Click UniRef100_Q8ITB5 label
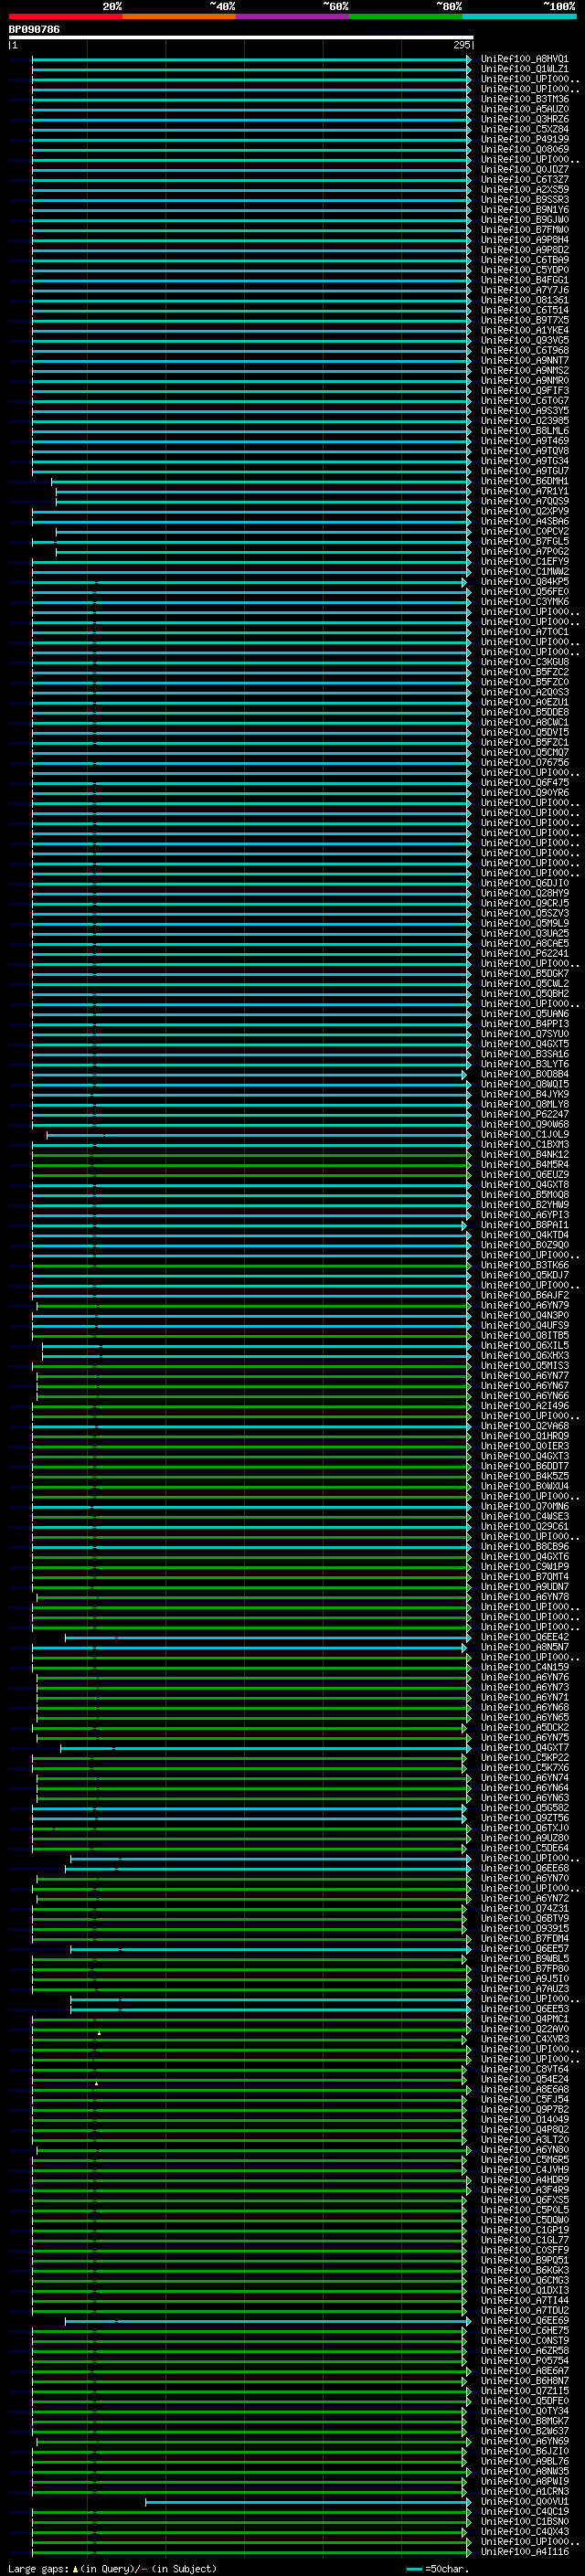Image resolution: width=585 pixels, height=2576 pixels. tap(525, 1335)
